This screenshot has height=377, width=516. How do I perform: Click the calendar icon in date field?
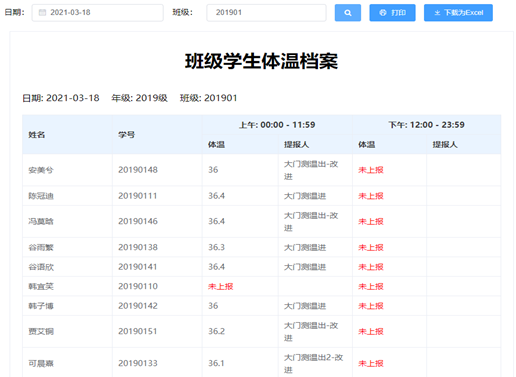pyautogui.click(x=42, y=13)
